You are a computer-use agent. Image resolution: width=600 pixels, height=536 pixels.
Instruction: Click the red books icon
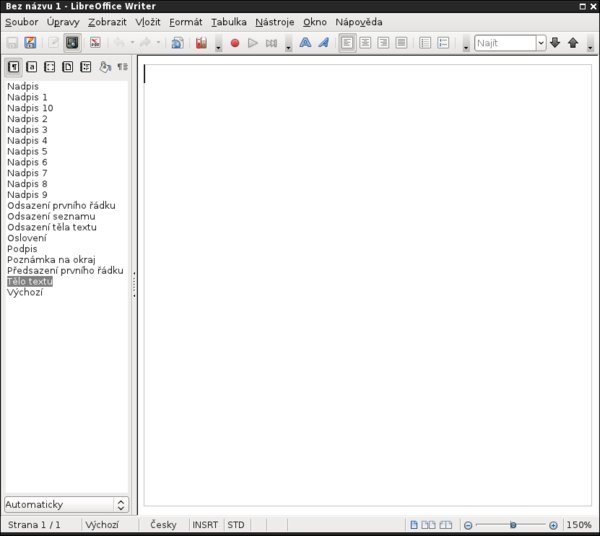(201, 43)
